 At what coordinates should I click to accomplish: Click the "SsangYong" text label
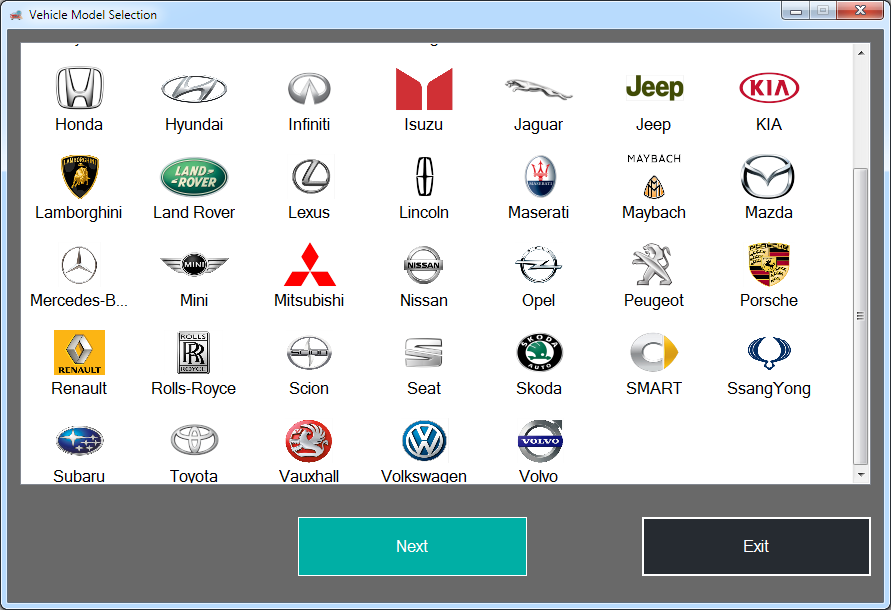[x=769, y=388]
